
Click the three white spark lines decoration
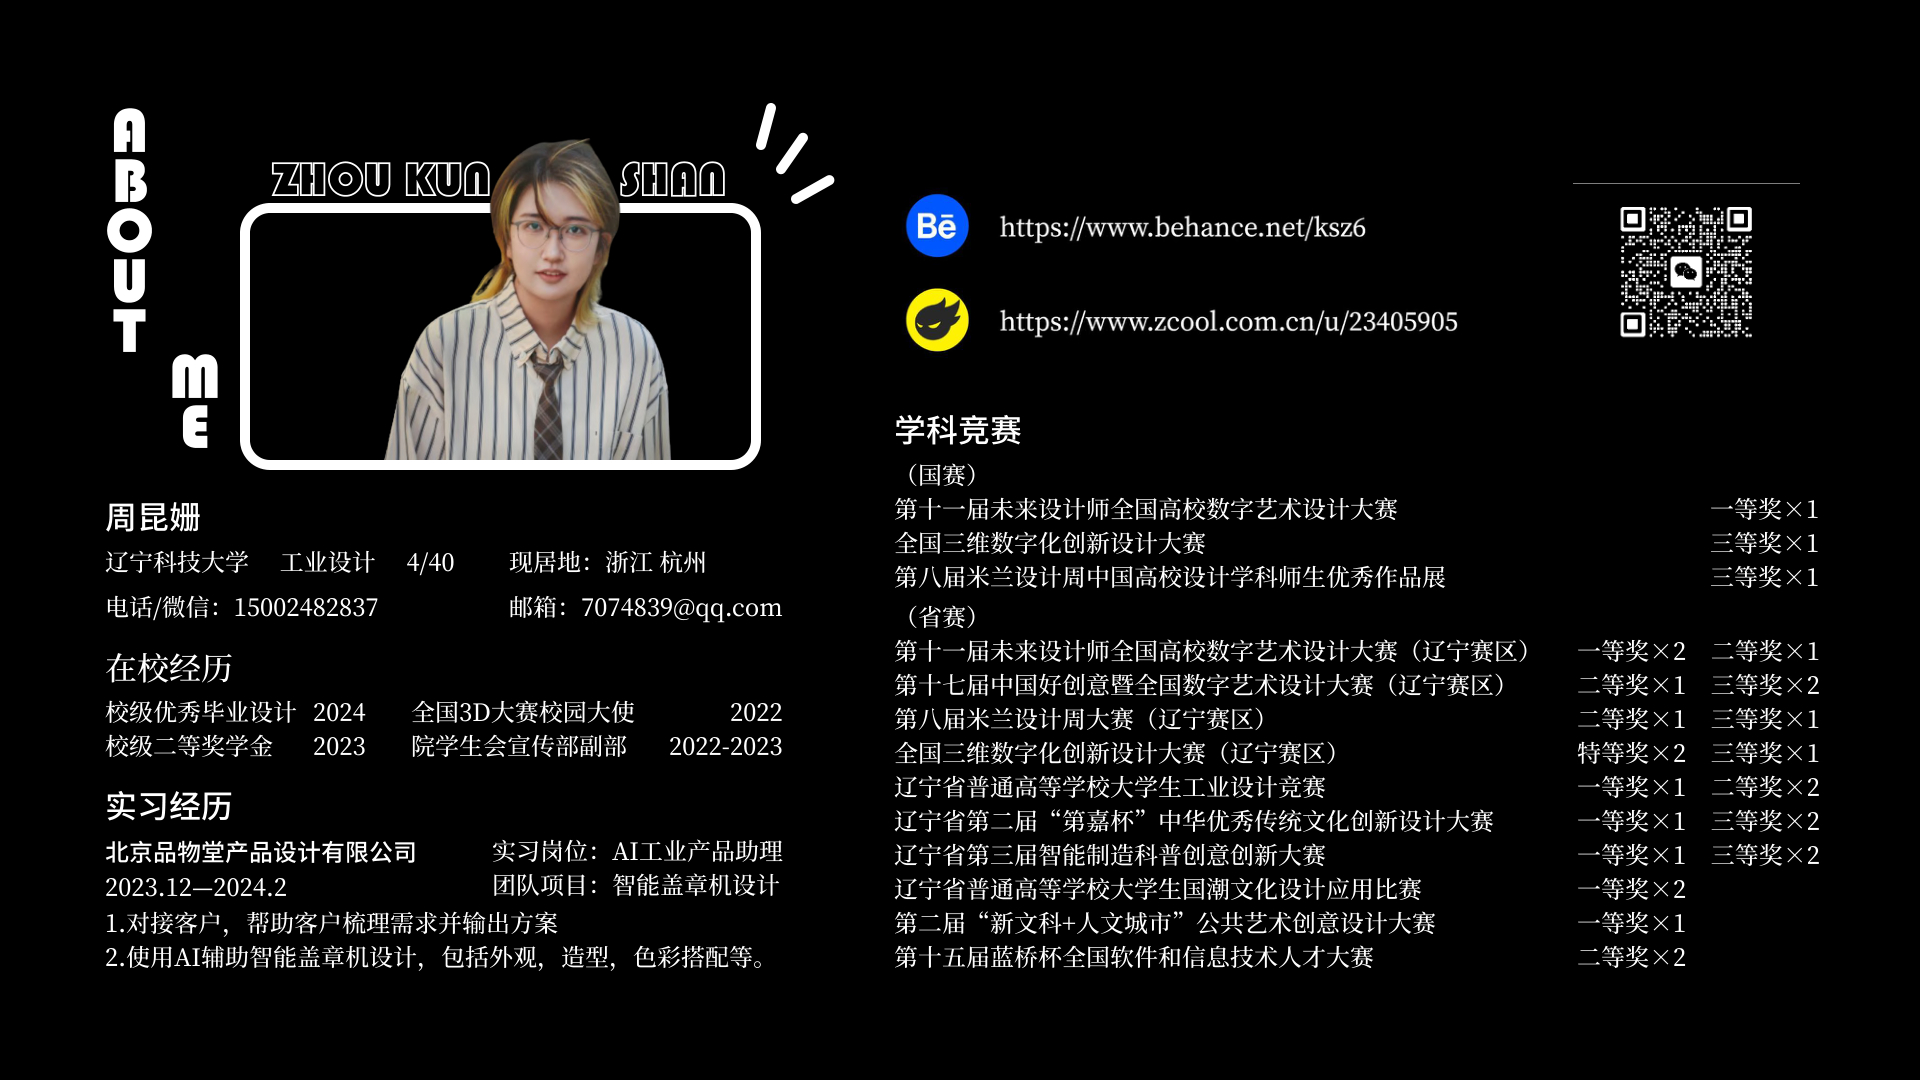tap(793, 155)
